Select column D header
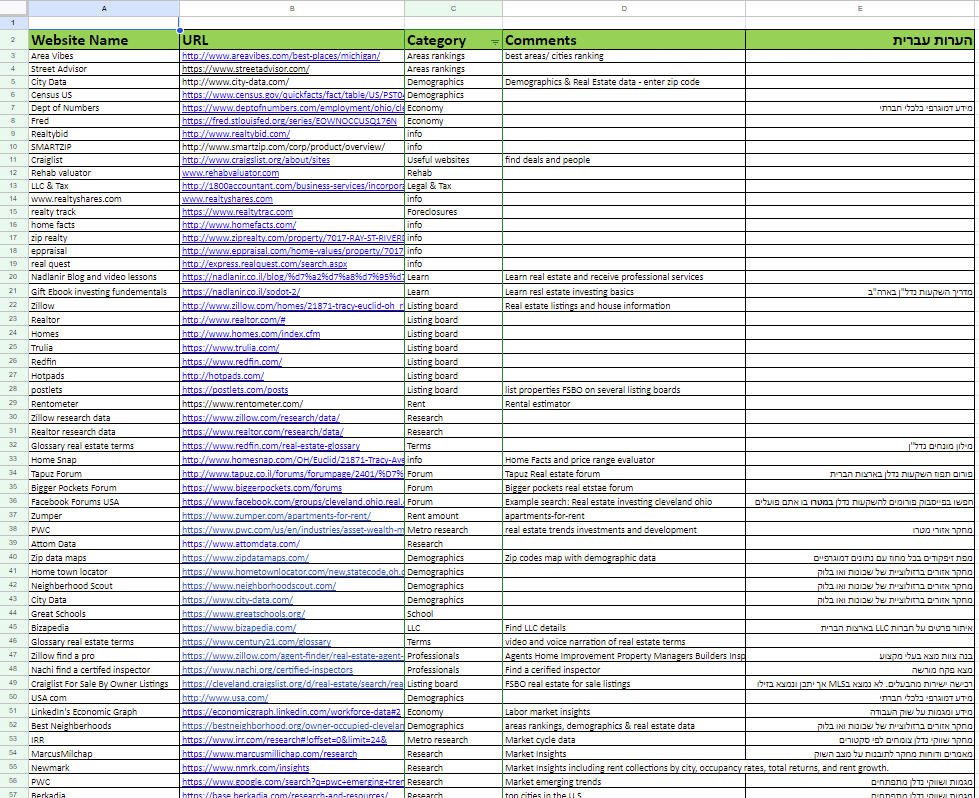Screen dimensions: 979x798 [x=623, y=8]
